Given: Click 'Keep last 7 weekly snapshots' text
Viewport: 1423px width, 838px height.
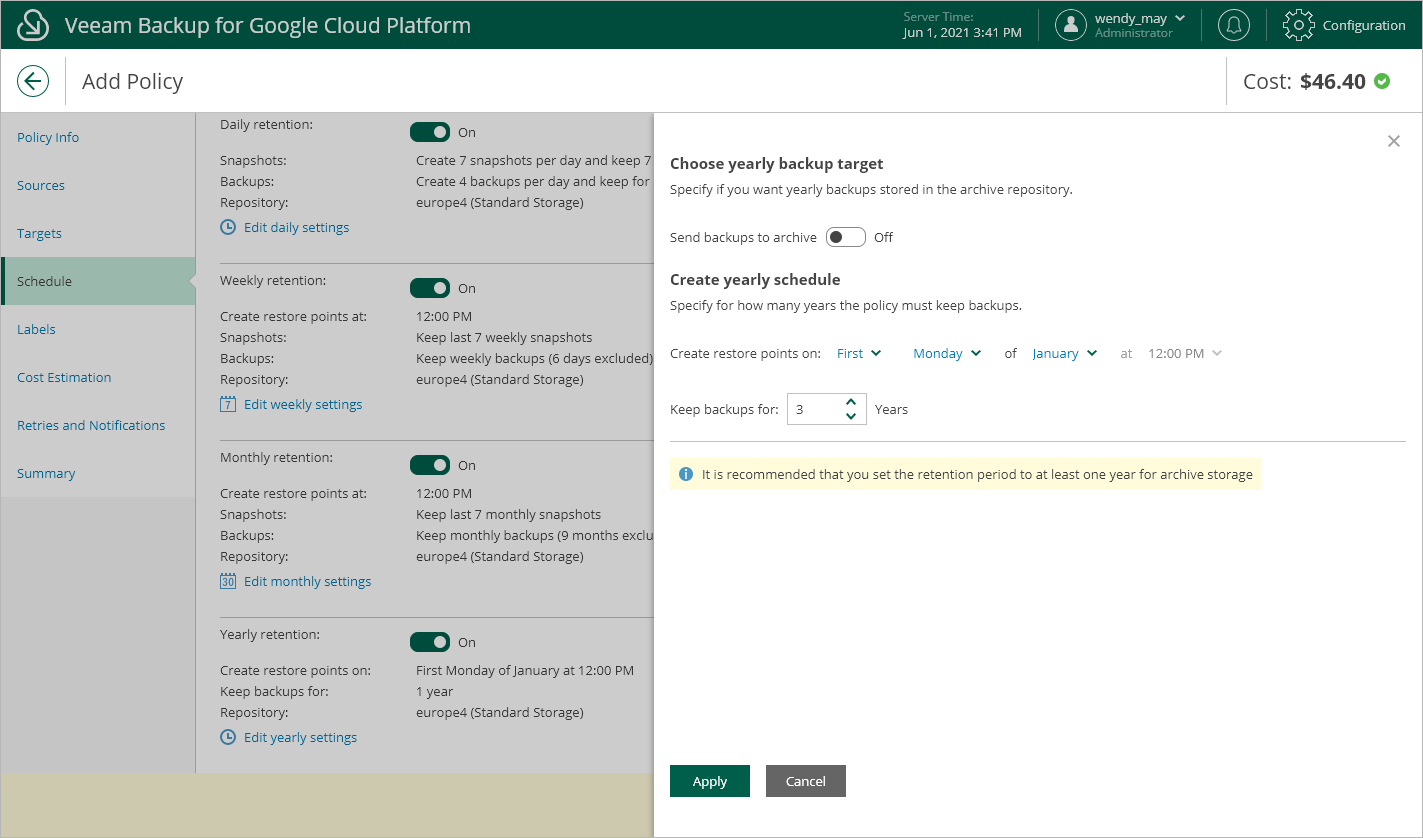Looking at the screenshot, I should [504, 337].
